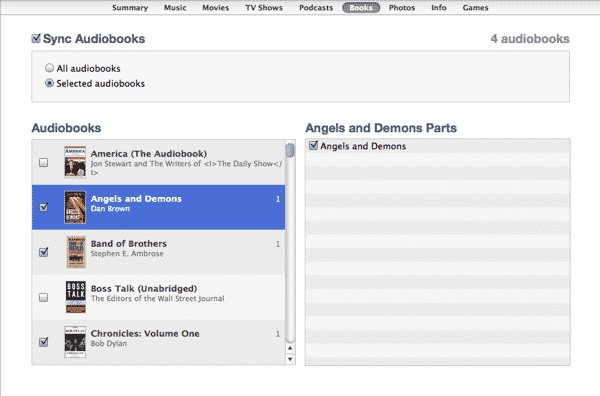Click the Angels and Demons label in the Parts list
The width and height of the screenshot is (600, 396).
click(x=363, y=146)
